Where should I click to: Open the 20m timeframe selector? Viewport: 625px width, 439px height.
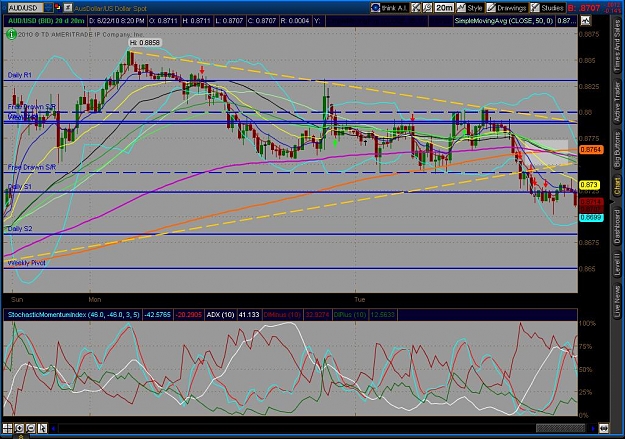coord(444,8)
